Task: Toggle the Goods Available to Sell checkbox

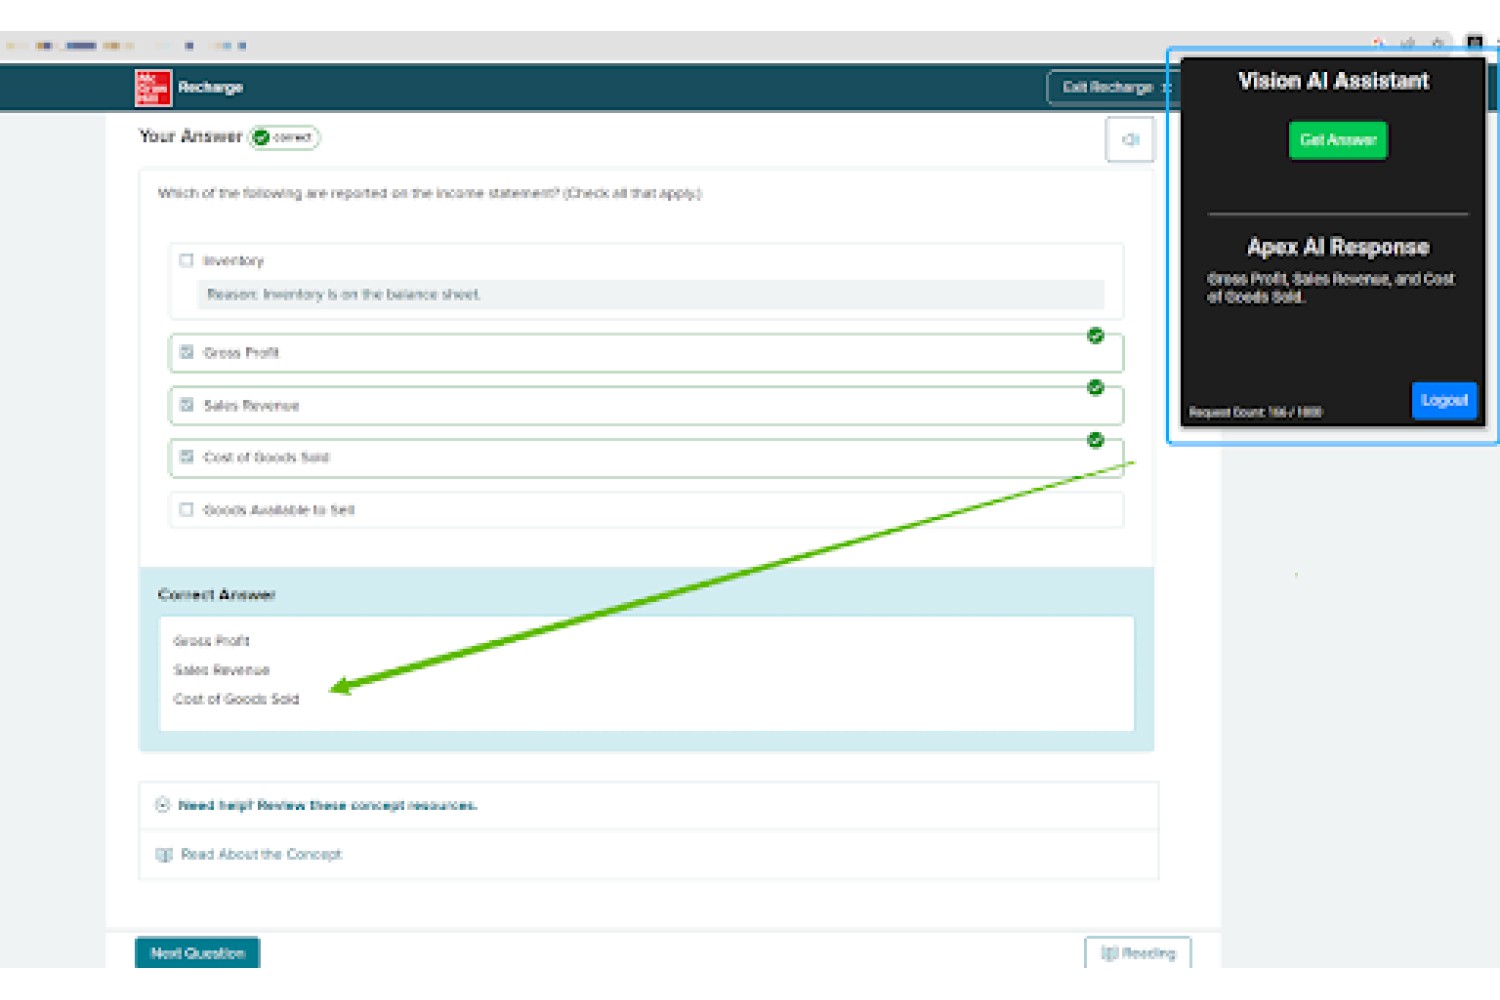Action: coord(186,510)
